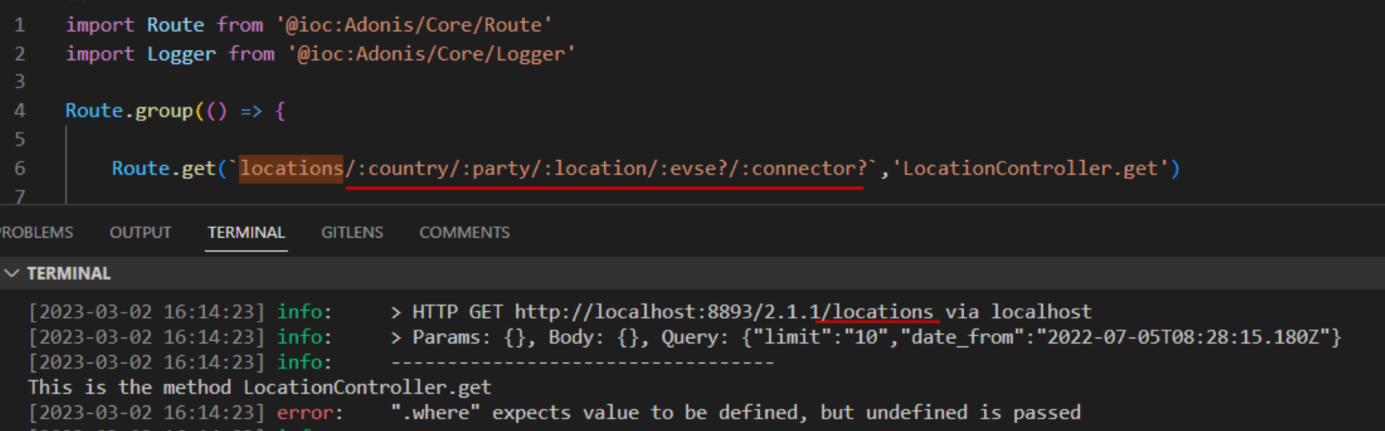Click the 'via localhost' text in terminal
The width and height of the screenshot is (1385, 431).
[x=1018, y=312]
